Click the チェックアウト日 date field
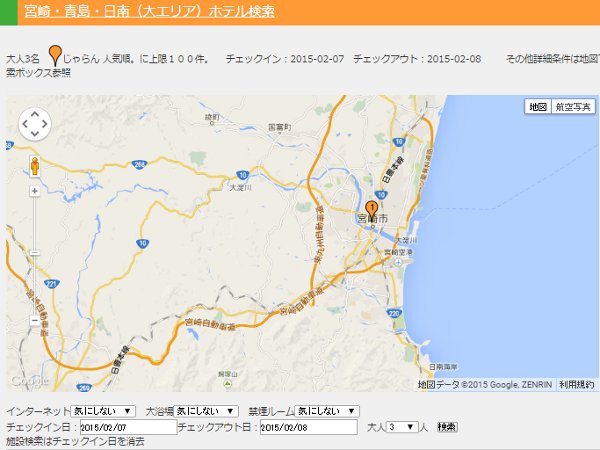600x450 pixels. (x=309, y=427)
